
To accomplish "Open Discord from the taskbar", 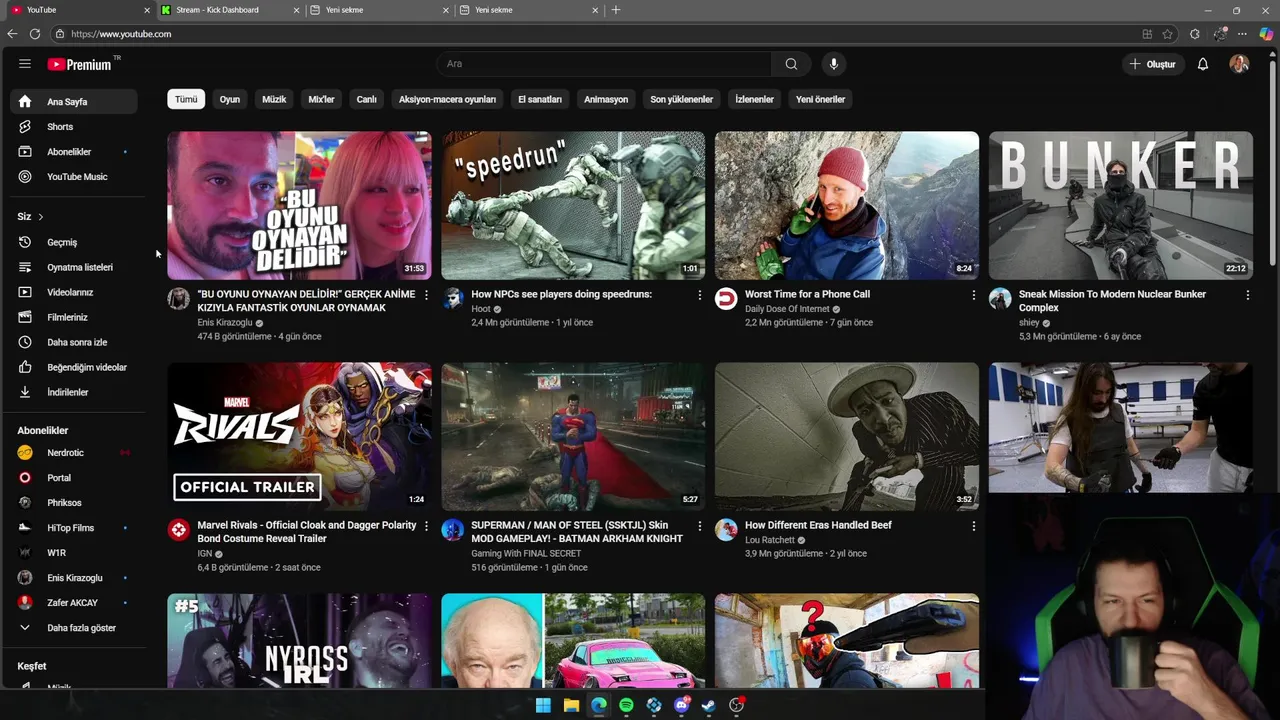I will pyautogui.click(x=682, y=705).
